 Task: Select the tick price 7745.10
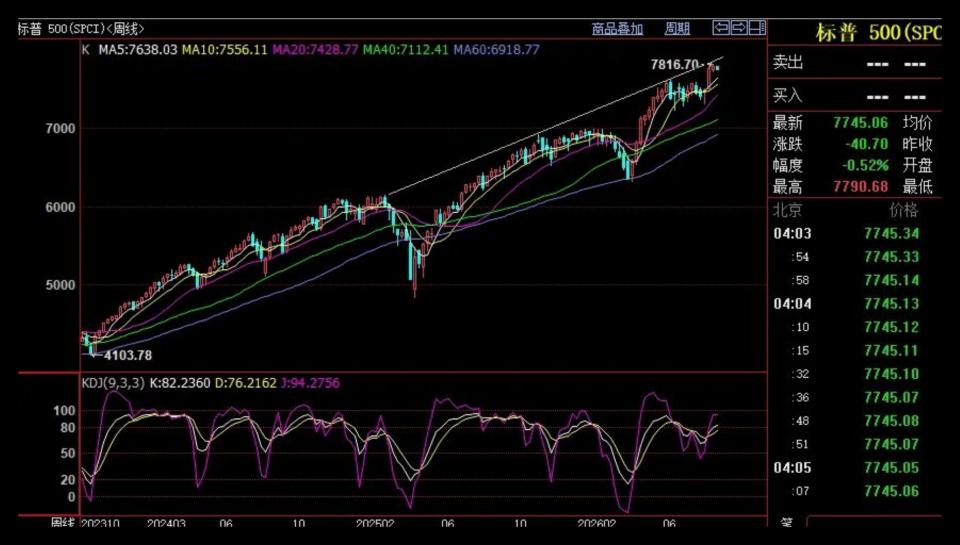[891, 374]
